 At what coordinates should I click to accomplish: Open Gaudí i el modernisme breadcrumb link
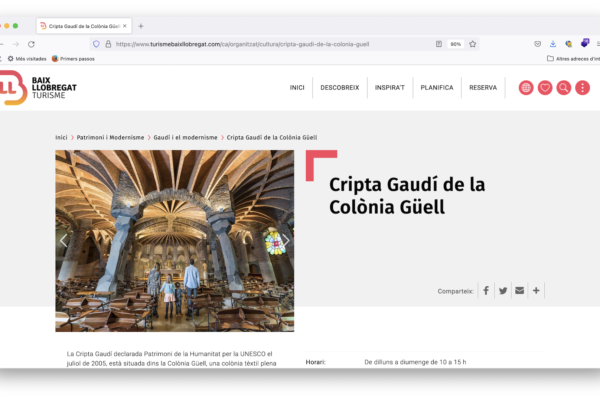pos(185,137)
